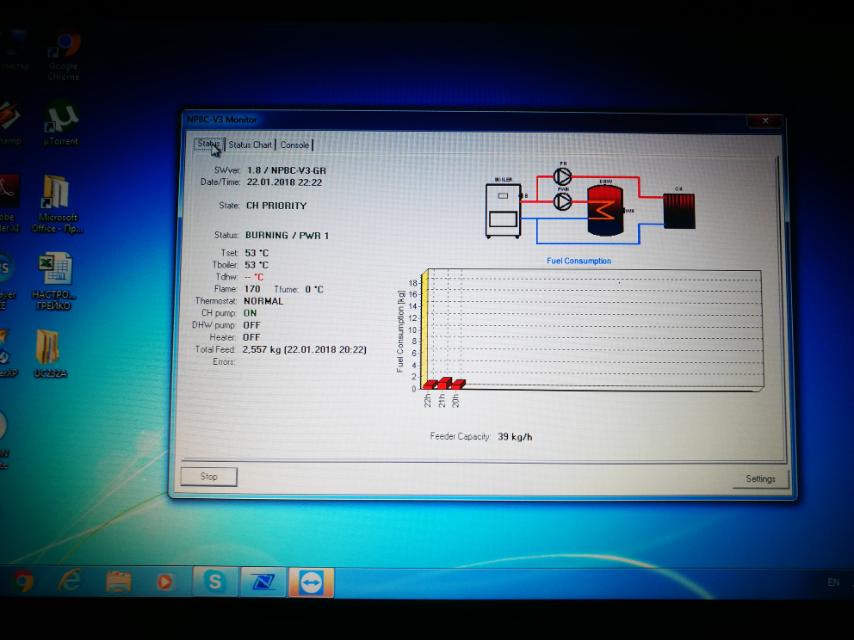
Task: Click the Skype icon in the taskbar
Action: pos(214,581)
